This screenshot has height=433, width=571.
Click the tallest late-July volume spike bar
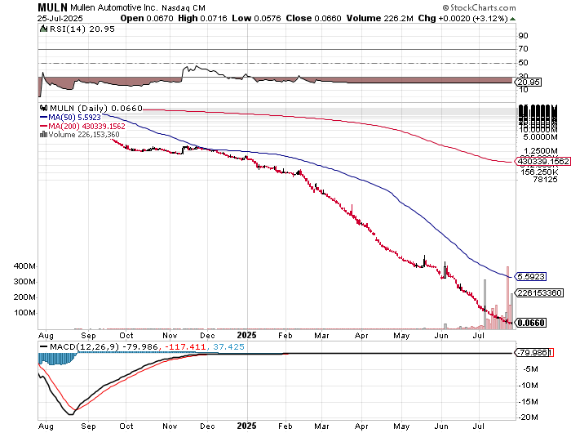[x=508, y=298]
